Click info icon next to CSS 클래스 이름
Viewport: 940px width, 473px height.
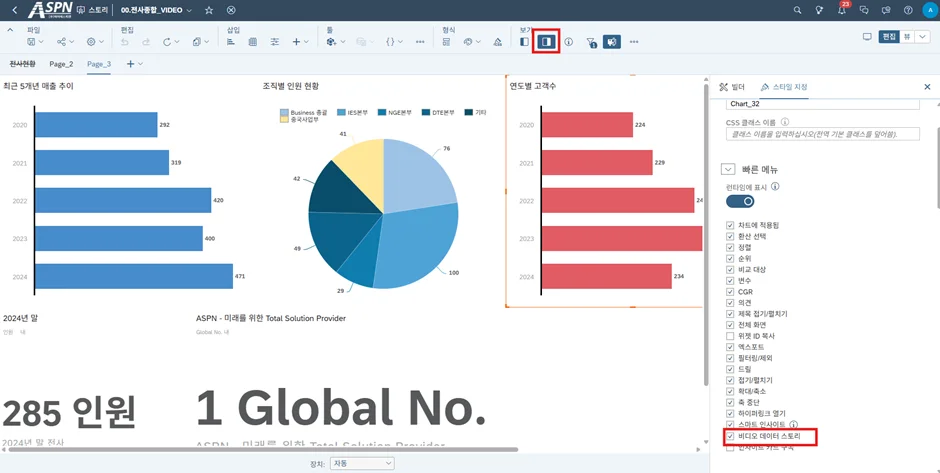(785, 122)
